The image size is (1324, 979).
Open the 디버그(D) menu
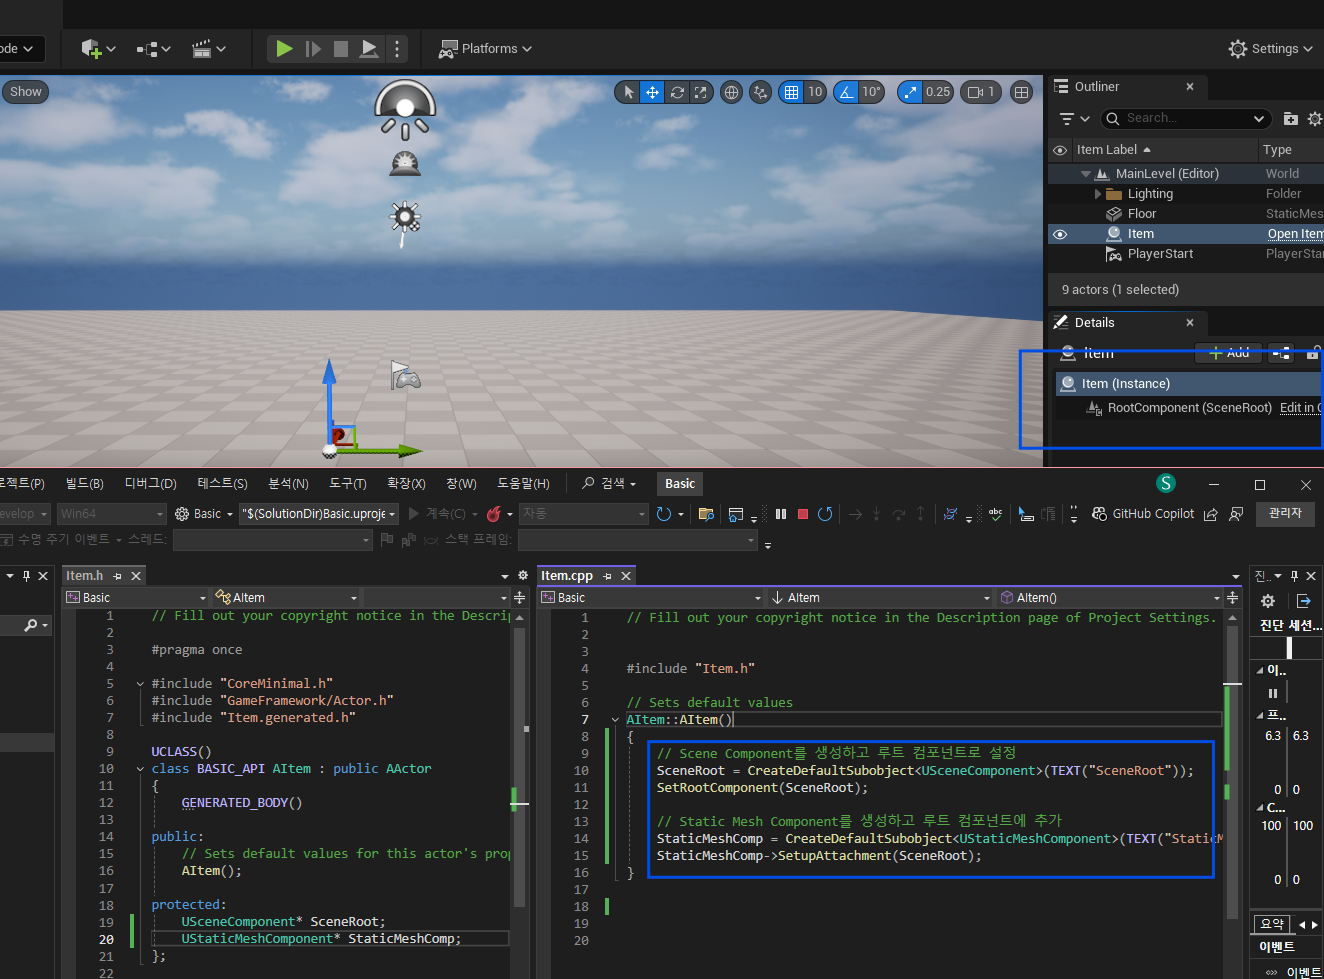(150, 484)
